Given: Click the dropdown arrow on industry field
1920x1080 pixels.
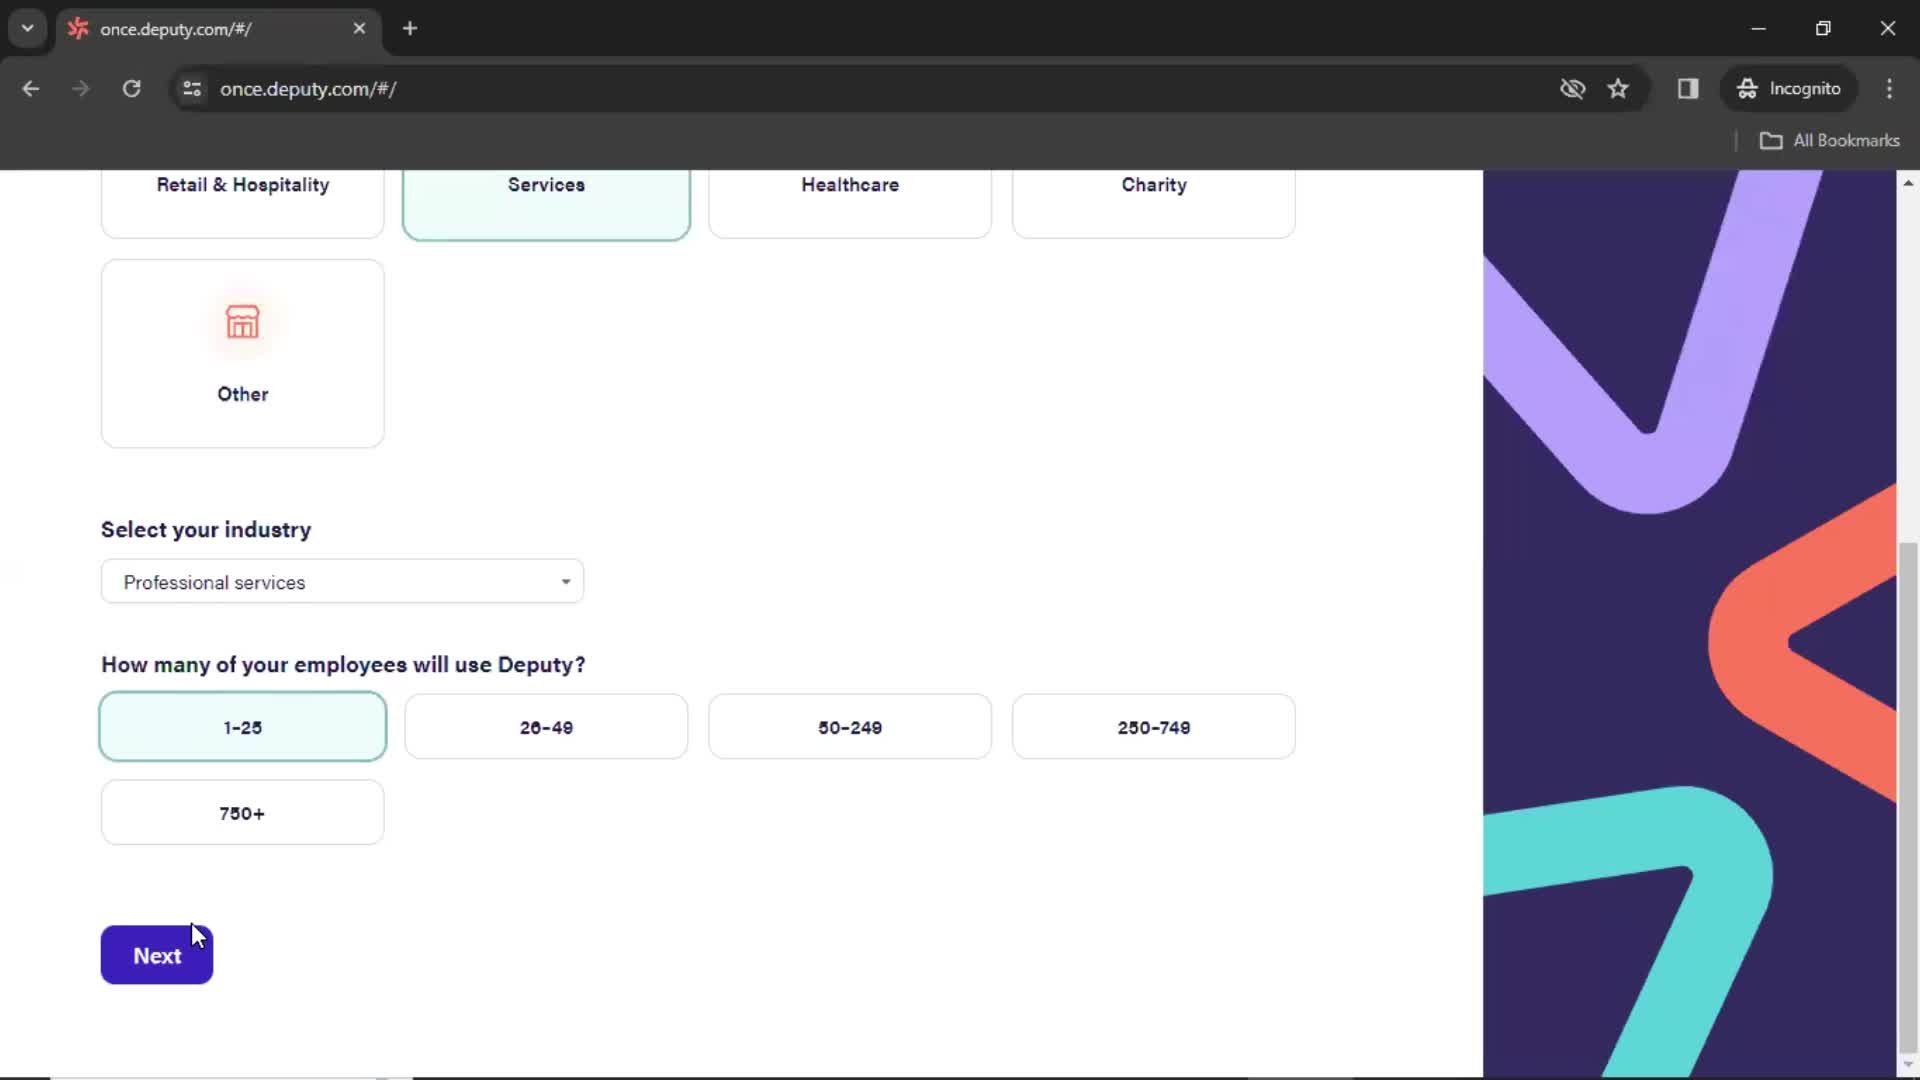Looking at the screenshot, I should click(564, 583).
